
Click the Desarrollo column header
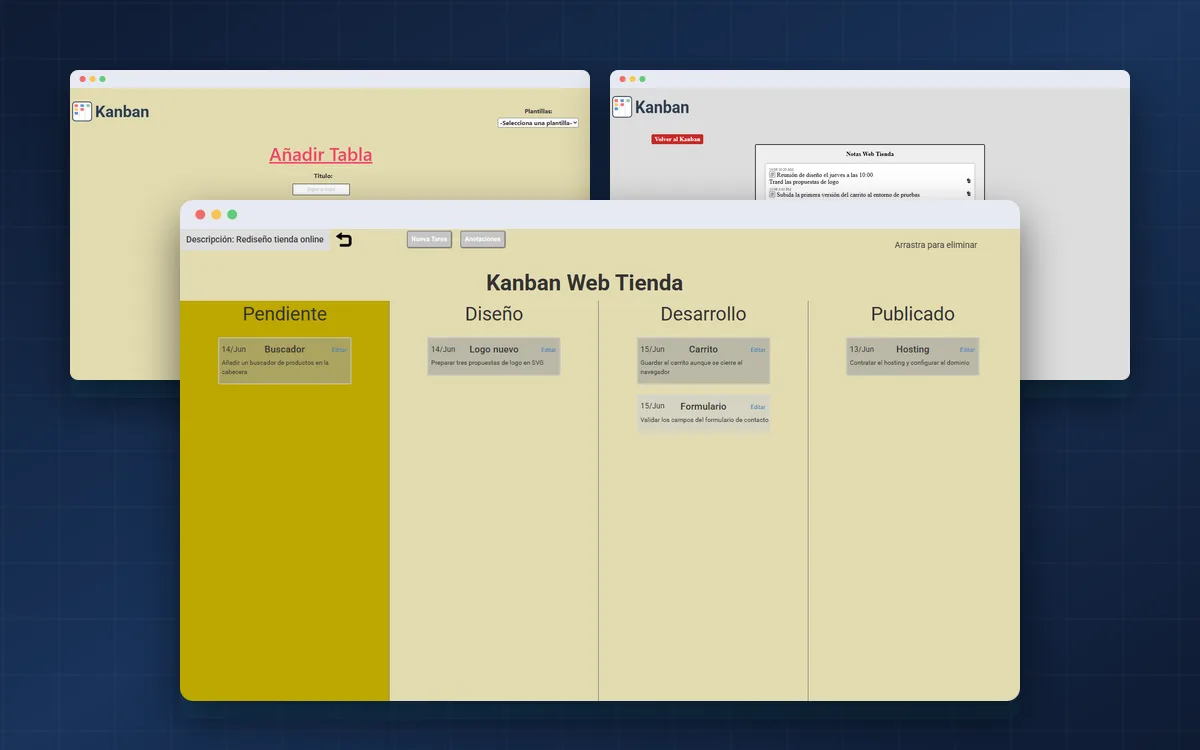703,314
